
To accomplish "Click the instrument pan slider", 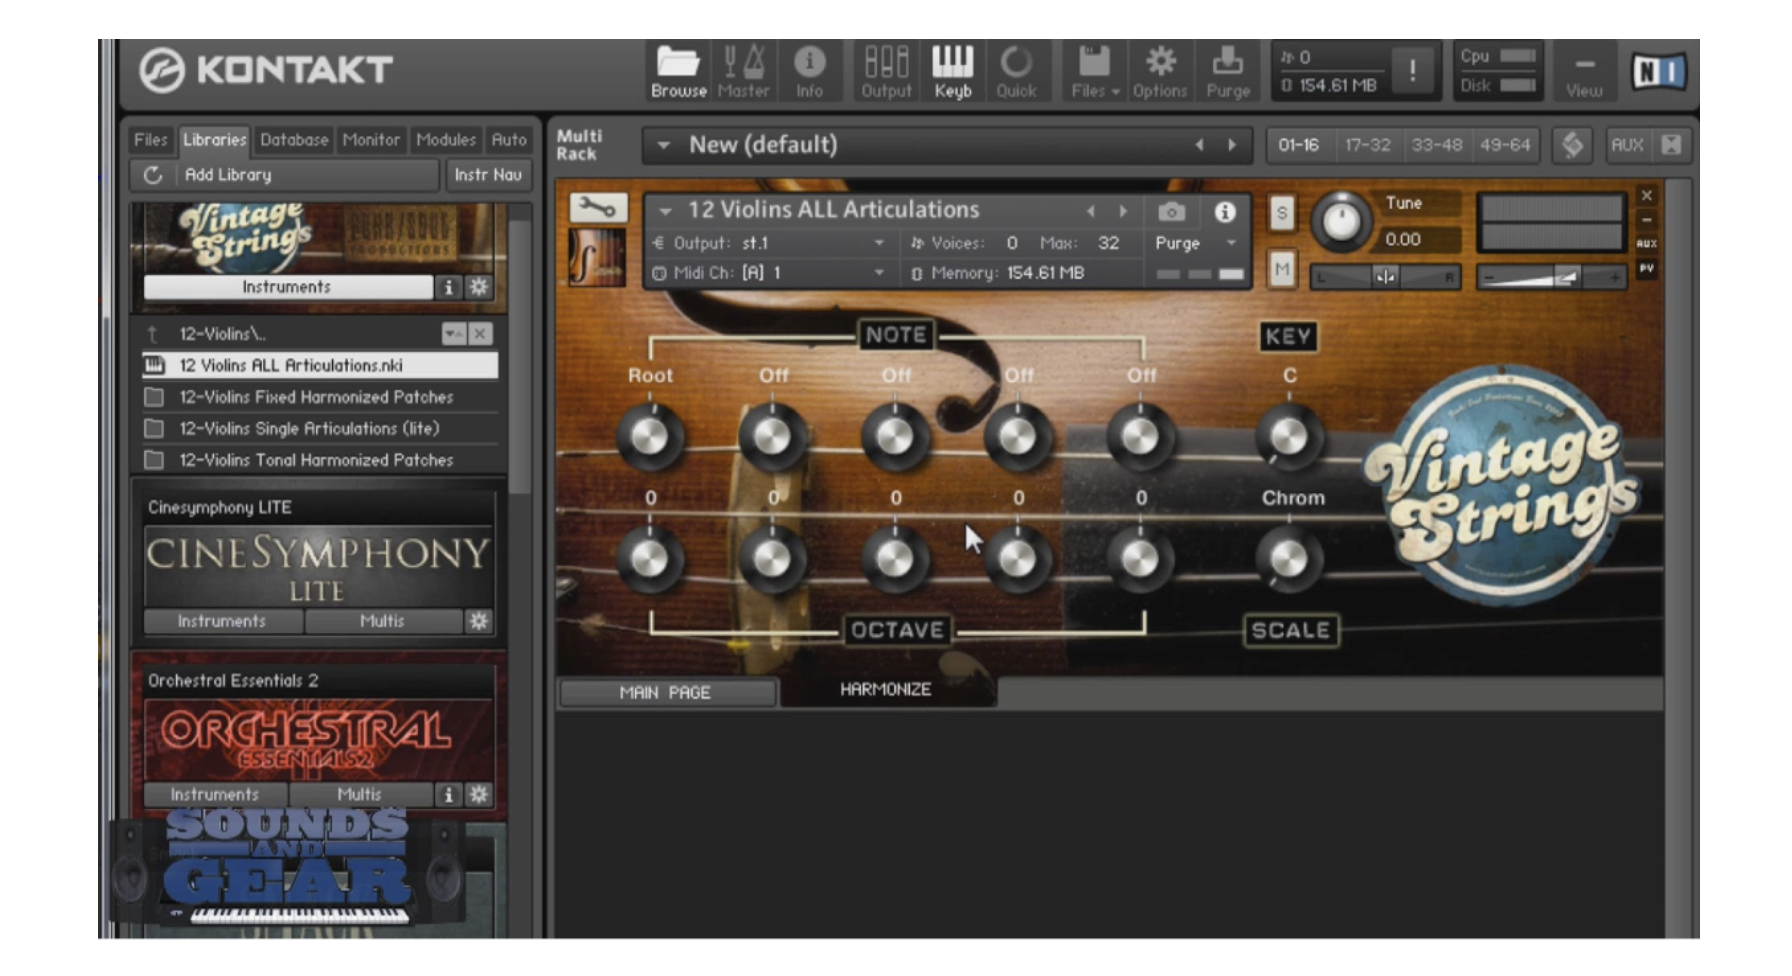I will (1385, 277).
